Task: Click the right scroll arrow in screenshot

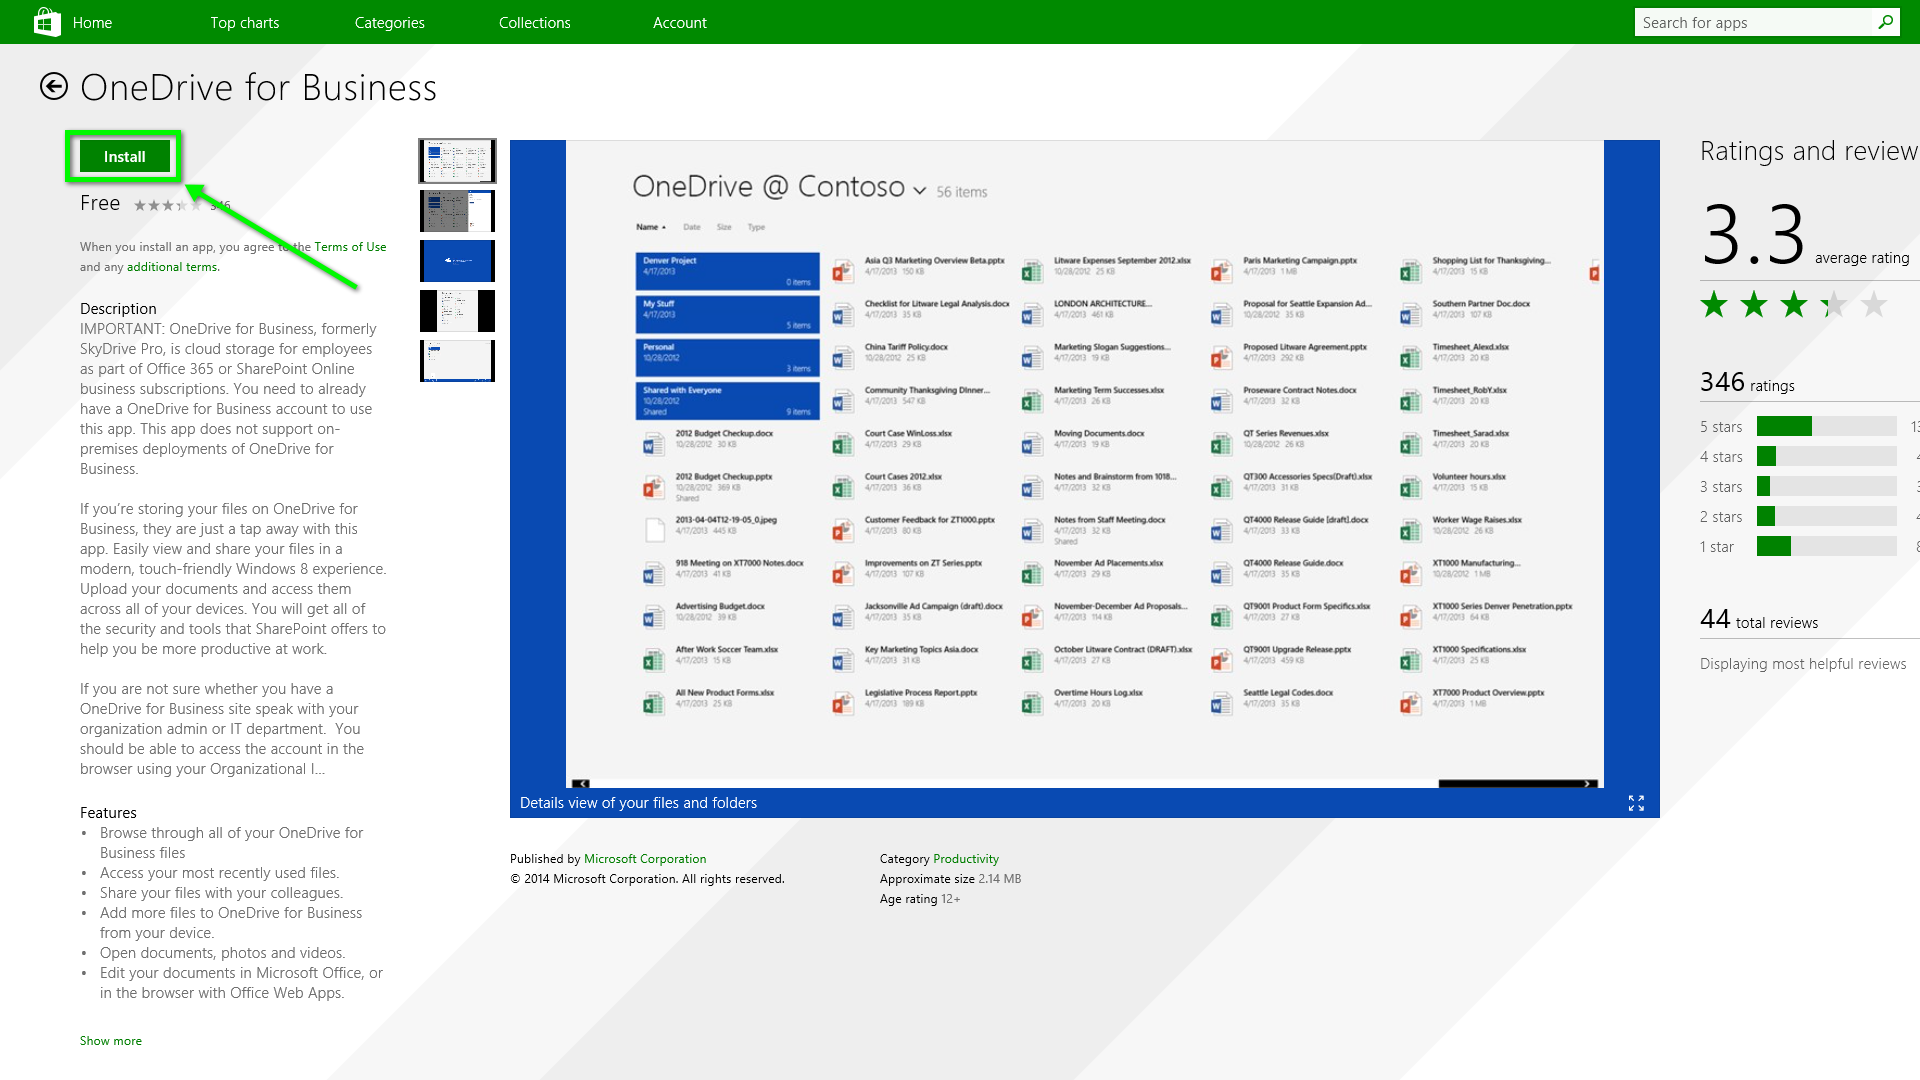Action: (x=1588, y=784)
